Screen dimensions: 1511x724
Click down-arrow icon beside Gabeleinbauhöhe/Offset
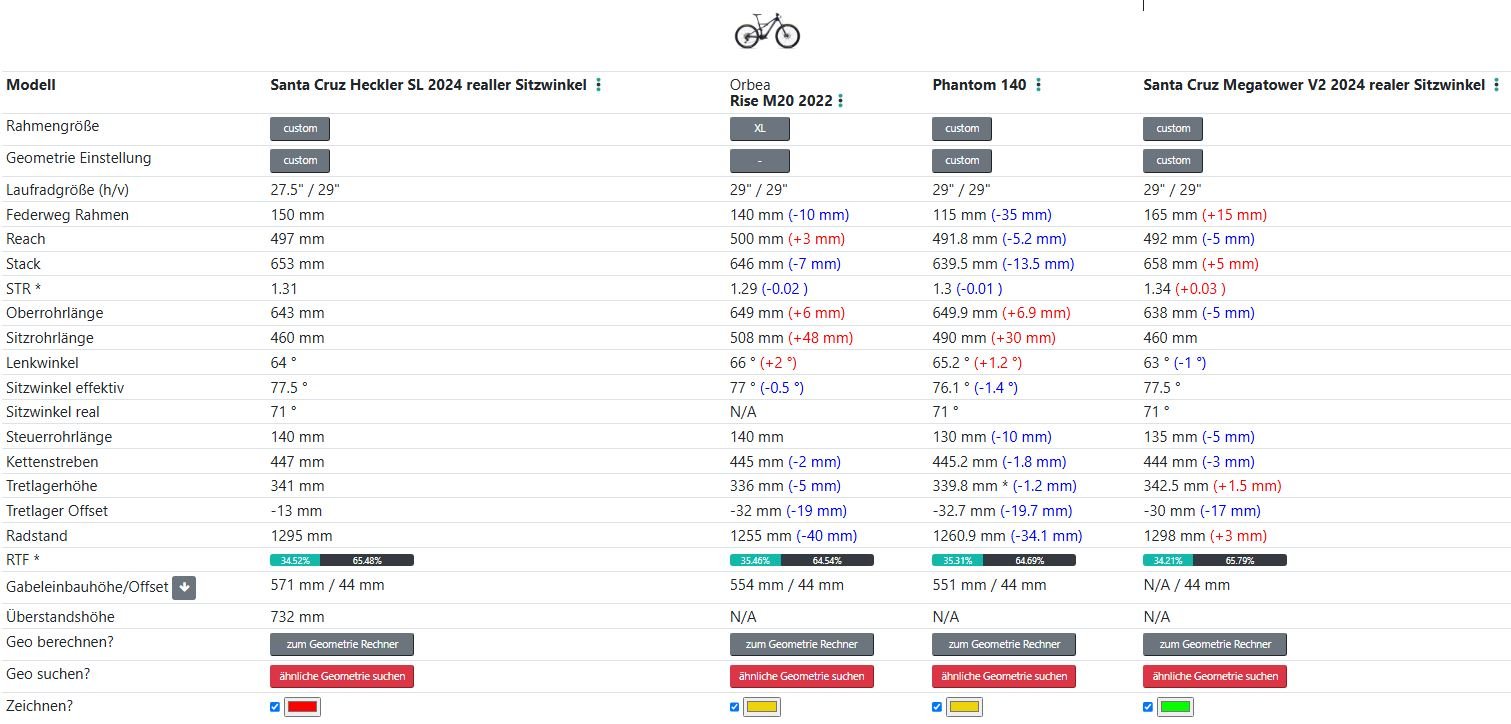point(183,588)
